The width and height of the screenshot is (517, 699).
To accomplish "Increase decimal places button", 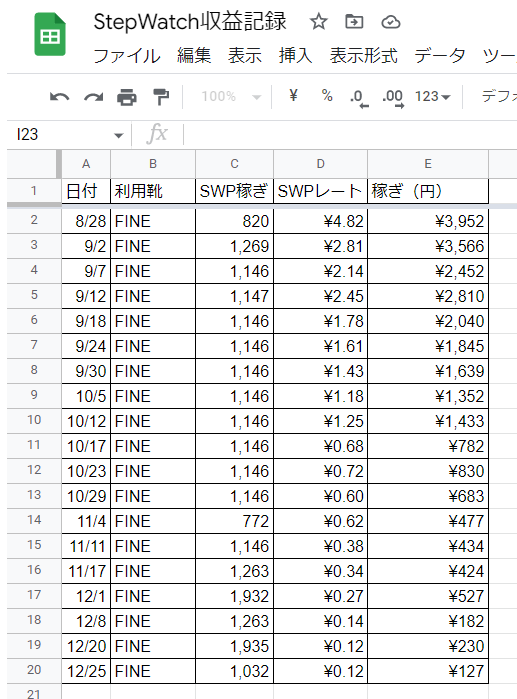I will coord(393,98).
